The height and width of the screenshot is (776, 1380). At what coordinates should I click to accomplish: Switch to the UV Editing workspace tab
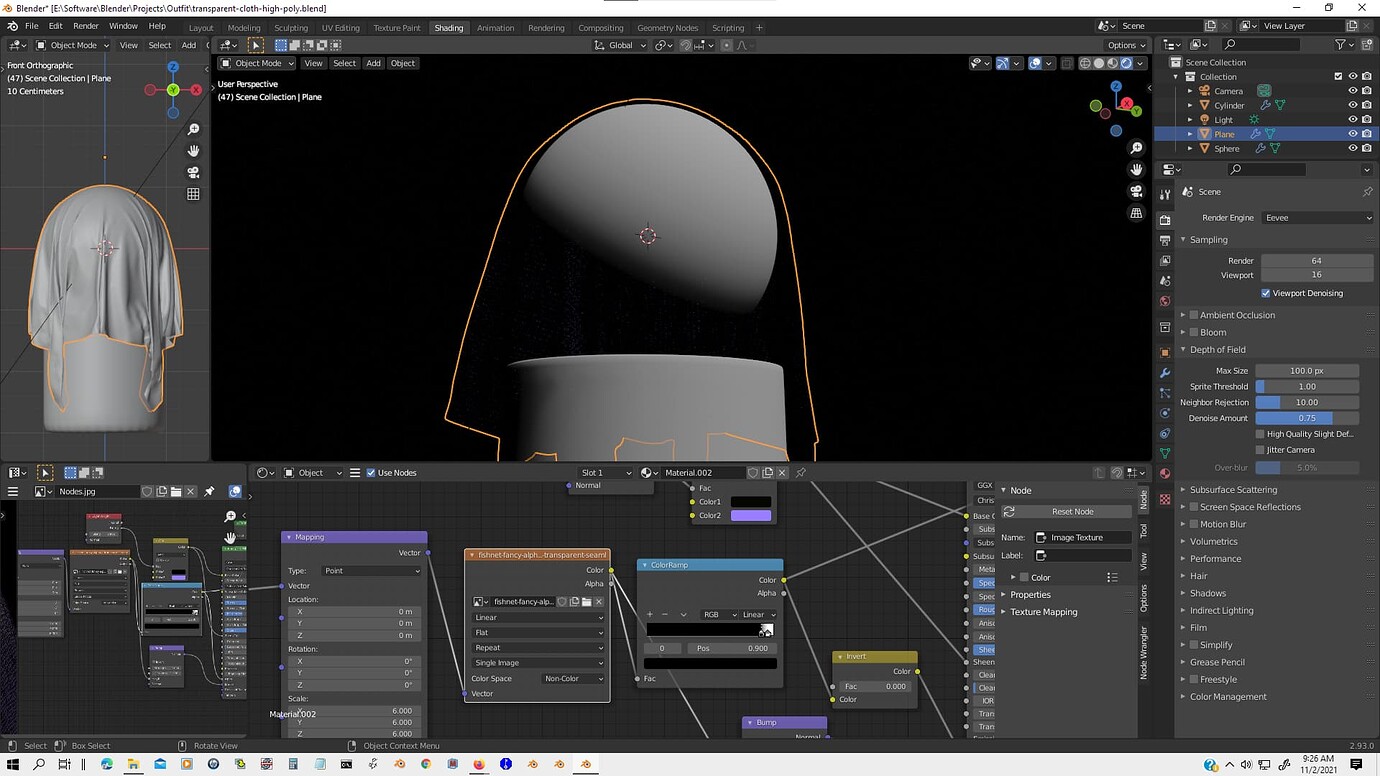[x=340, y=28]
